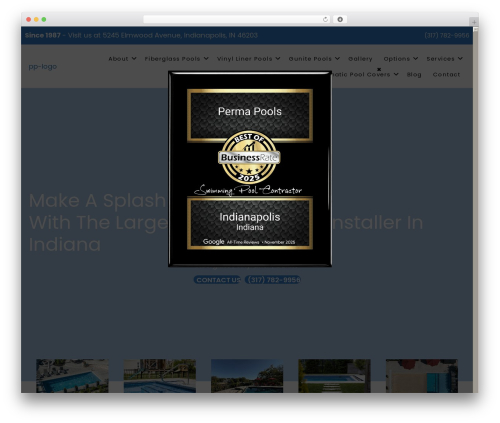
Task: Open the Options menu
Action: click(397, 59)
